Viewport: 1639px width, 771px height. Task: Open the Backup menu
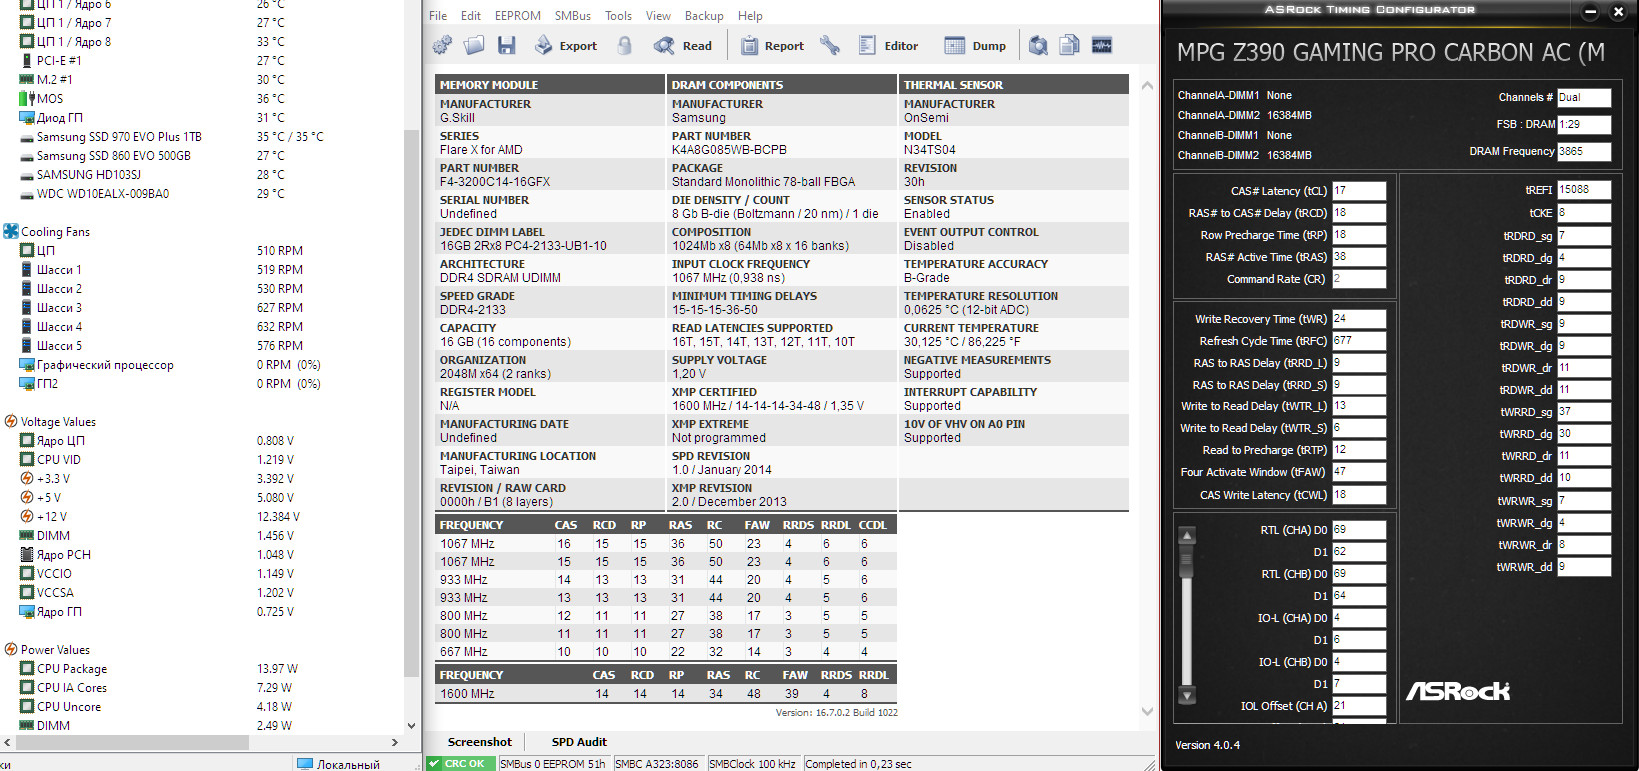point(704,15)
